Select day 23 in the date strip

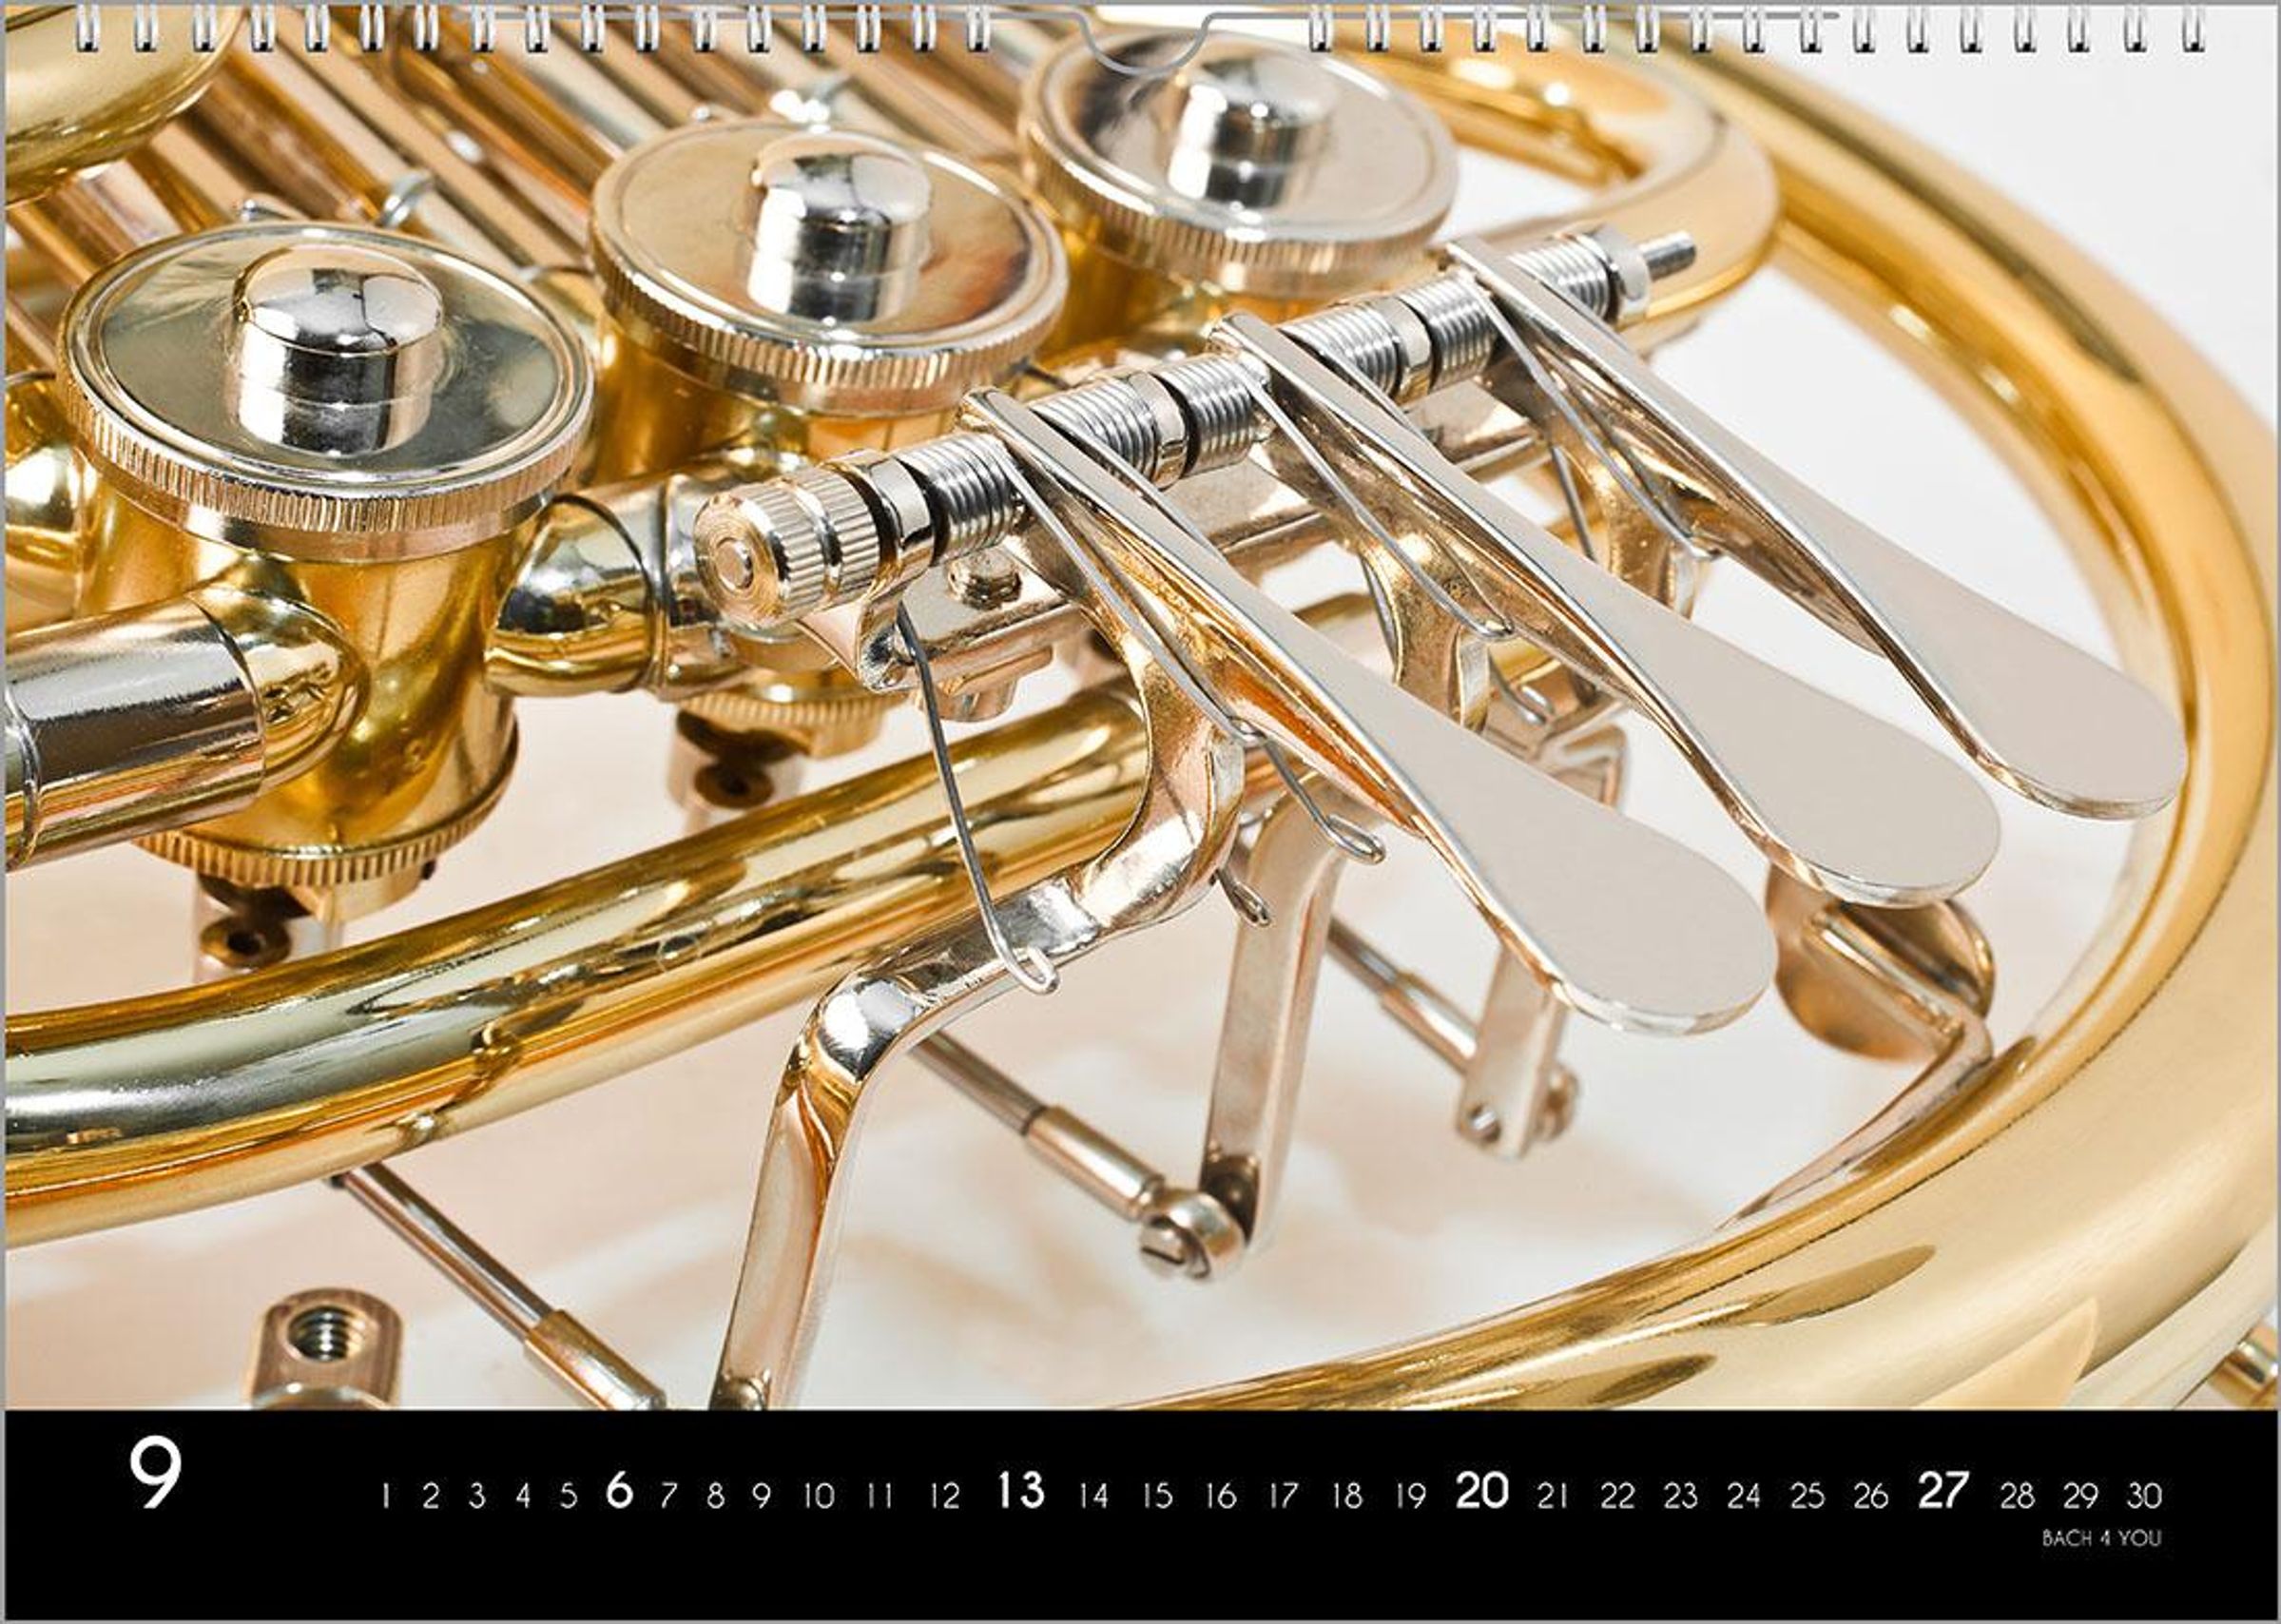point(1681,1496)
